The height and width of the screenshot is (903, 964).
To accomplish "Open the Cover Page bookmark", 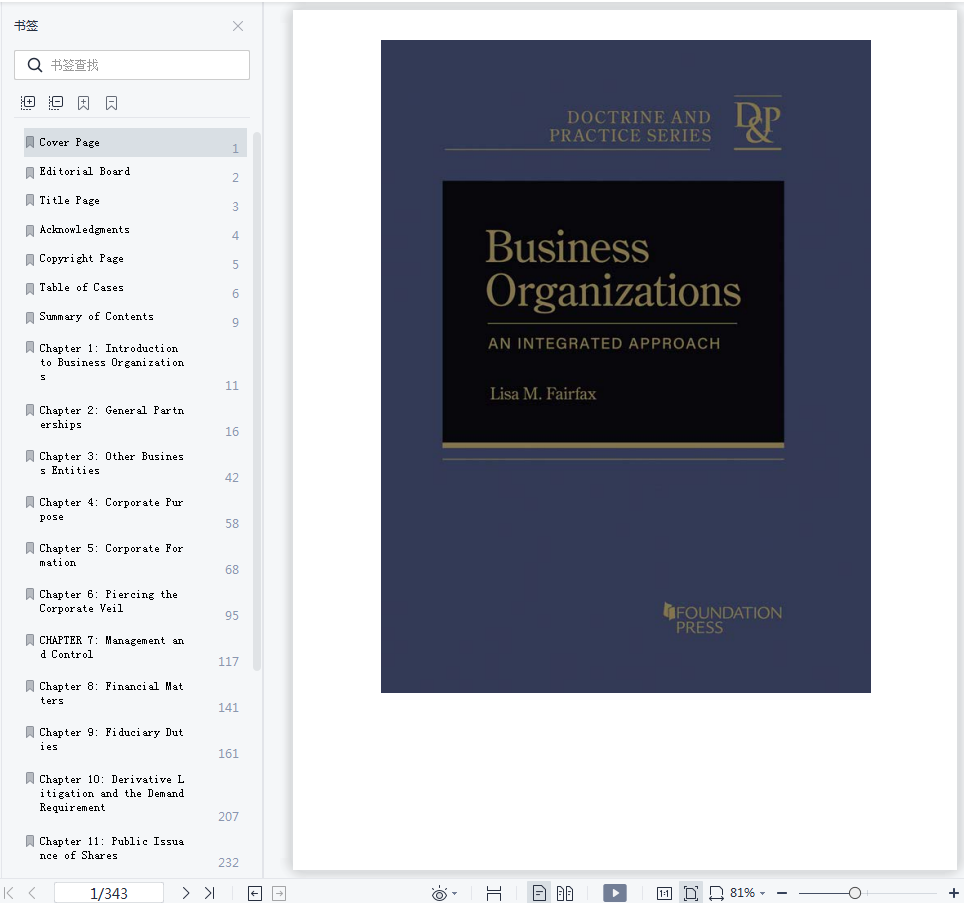I will coord(135,143).
